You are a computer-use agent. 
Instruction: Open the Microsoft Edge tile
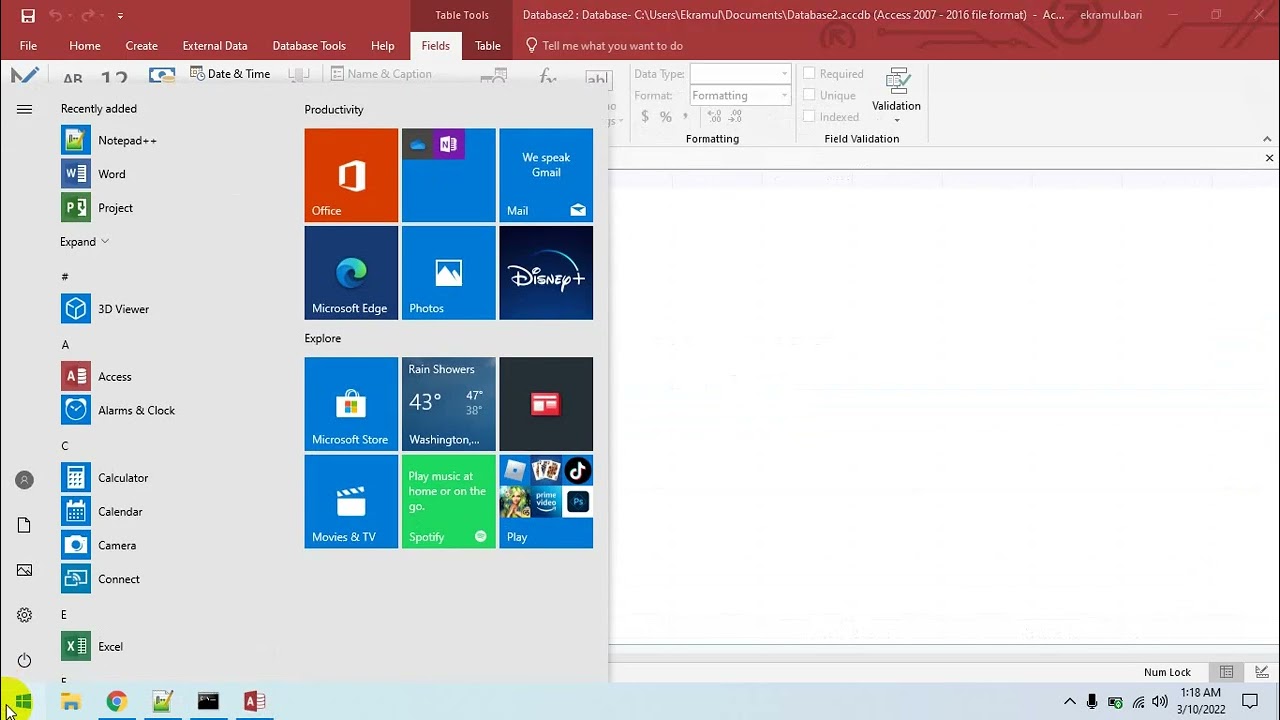[351, 273]
